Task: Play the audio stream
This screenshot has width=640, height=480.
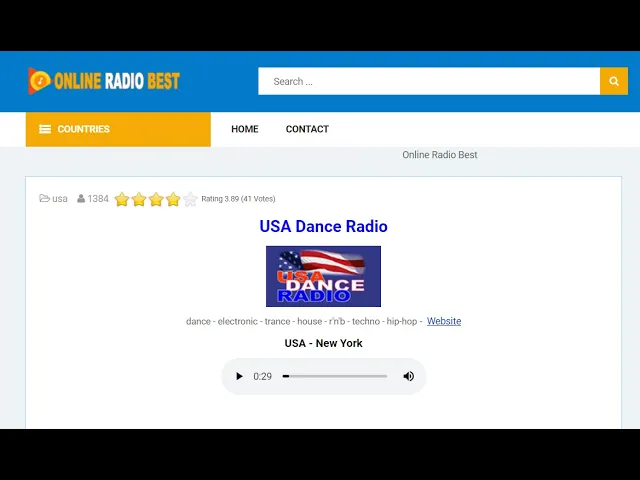Action: pyautogui.click(x=239, y=376)
